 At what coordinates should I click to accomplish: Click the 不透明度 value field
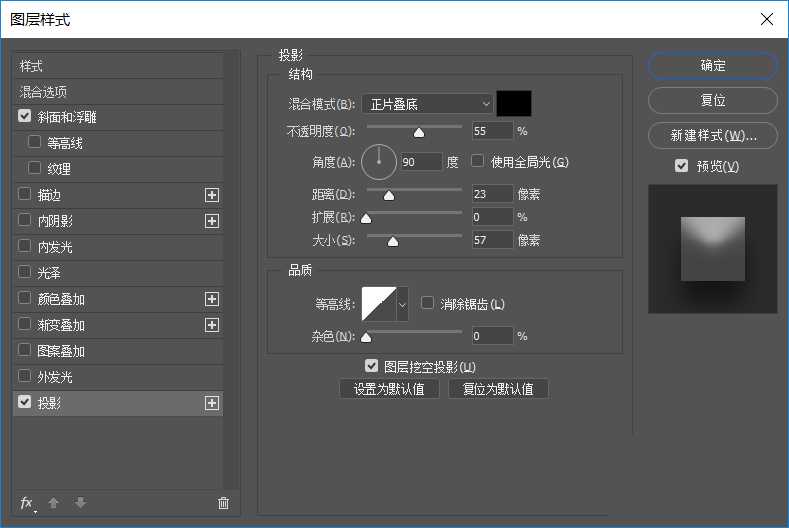click(x=492, y=131)
